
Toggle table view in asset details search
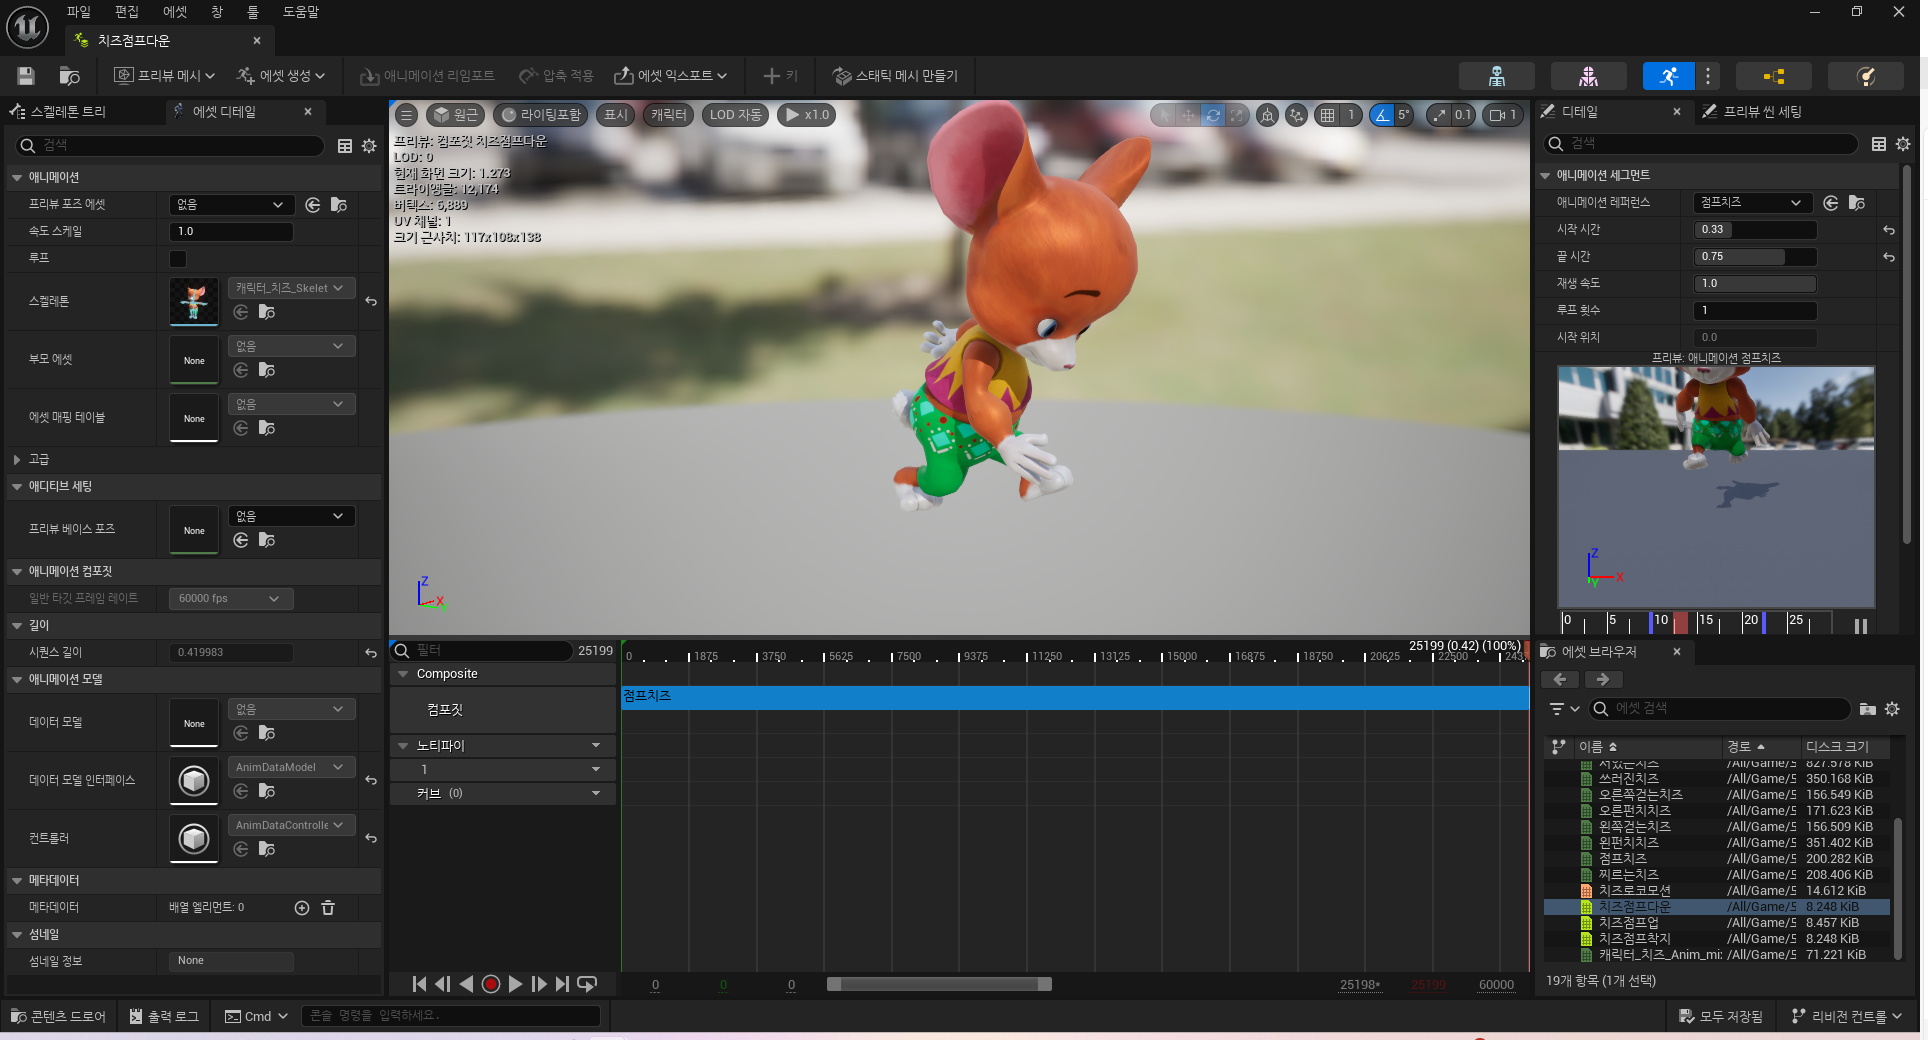(x=345, y=146)
